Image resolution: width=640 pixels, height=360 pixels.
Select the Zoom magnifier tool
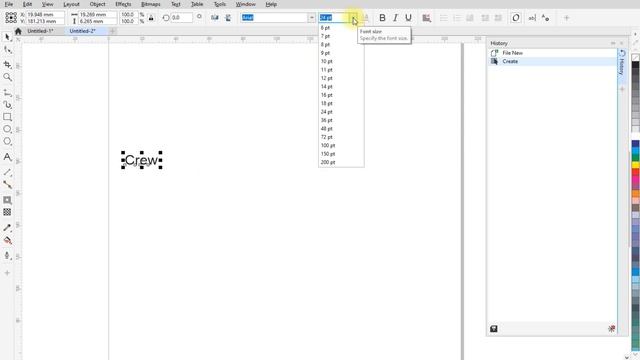(x=7, y=77)
